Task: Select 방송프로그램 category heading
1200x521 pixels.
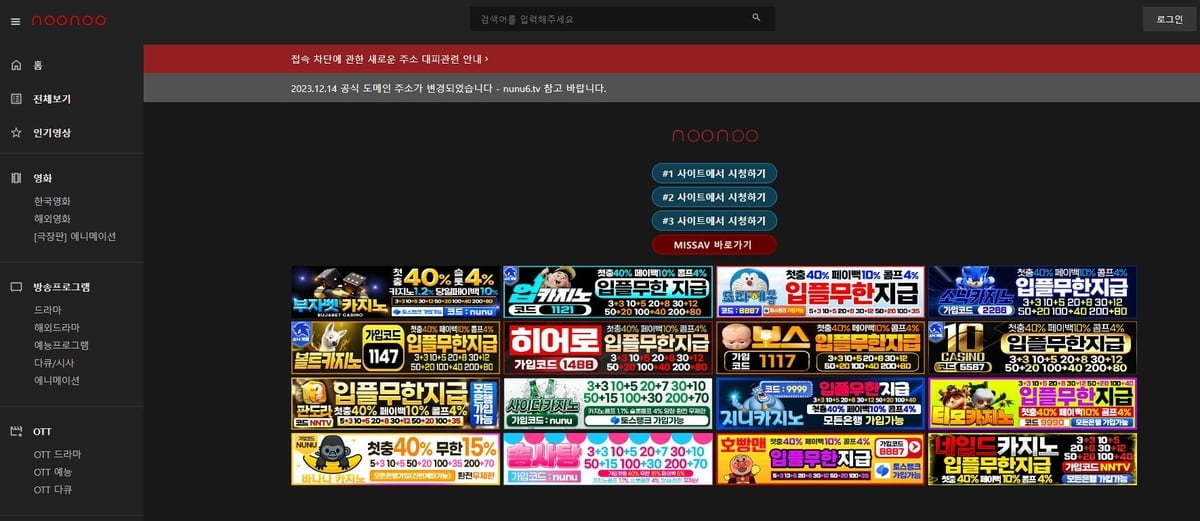Action: [x=61, y=286]
